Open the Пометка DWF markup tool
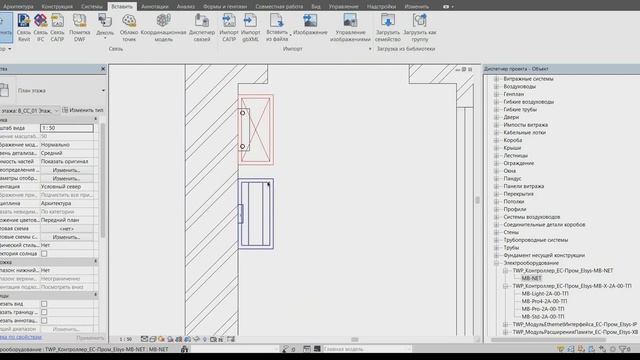Image resolution: width=640 pixels, height=360 pixels. [x=80, y=27]
